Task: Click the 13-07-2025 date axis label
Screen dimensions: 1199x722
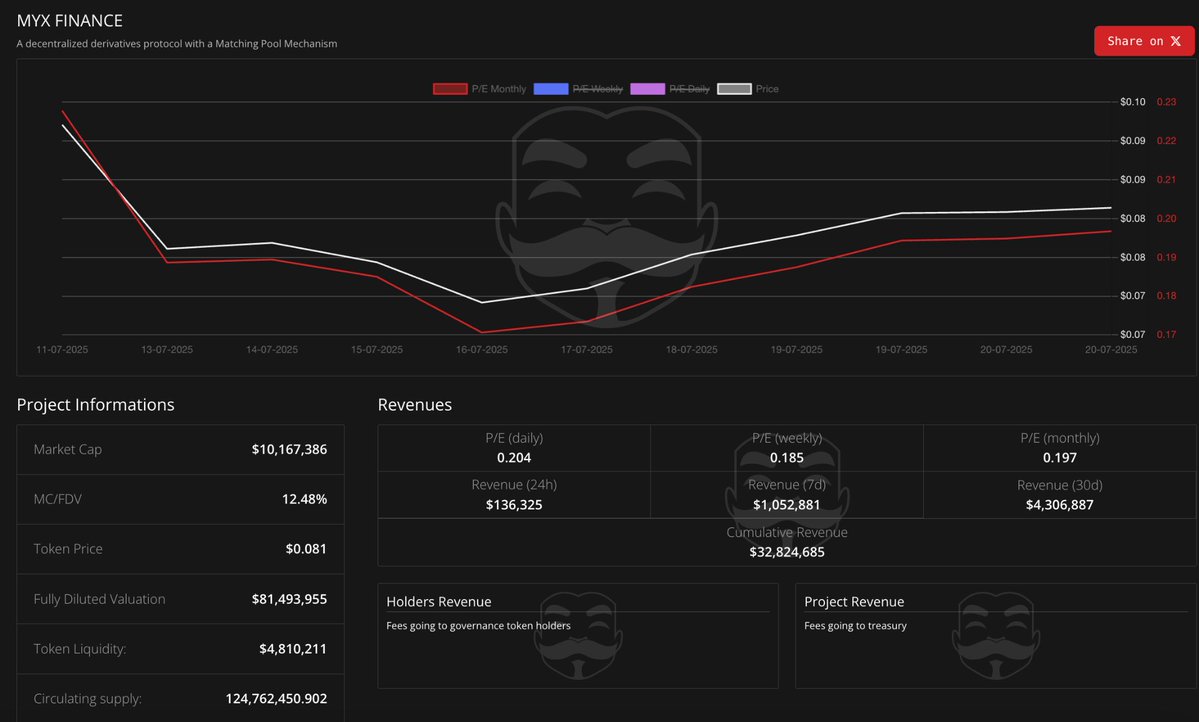Action: (x=167, y=350)
